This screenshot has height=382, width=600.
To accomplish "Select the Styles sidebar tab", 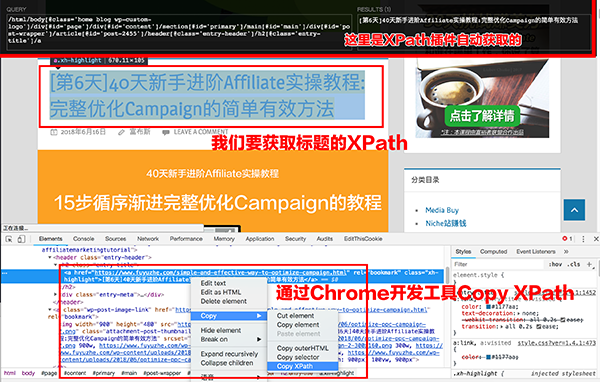I will [463, 251].
